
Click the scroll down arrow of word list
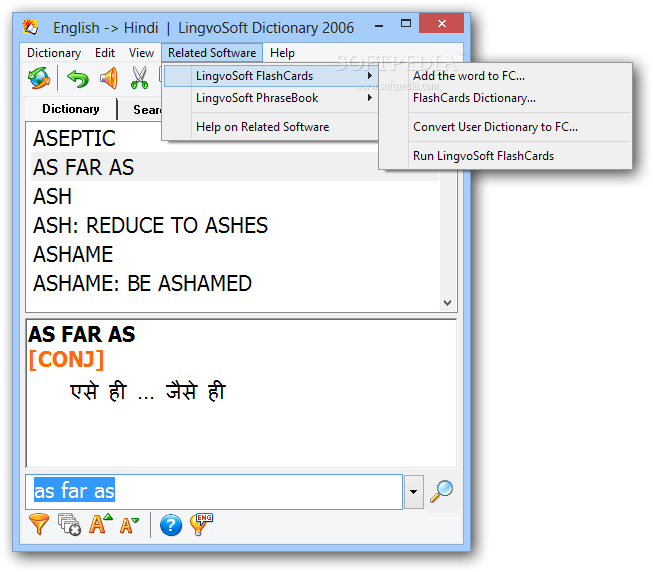[448, 303]
